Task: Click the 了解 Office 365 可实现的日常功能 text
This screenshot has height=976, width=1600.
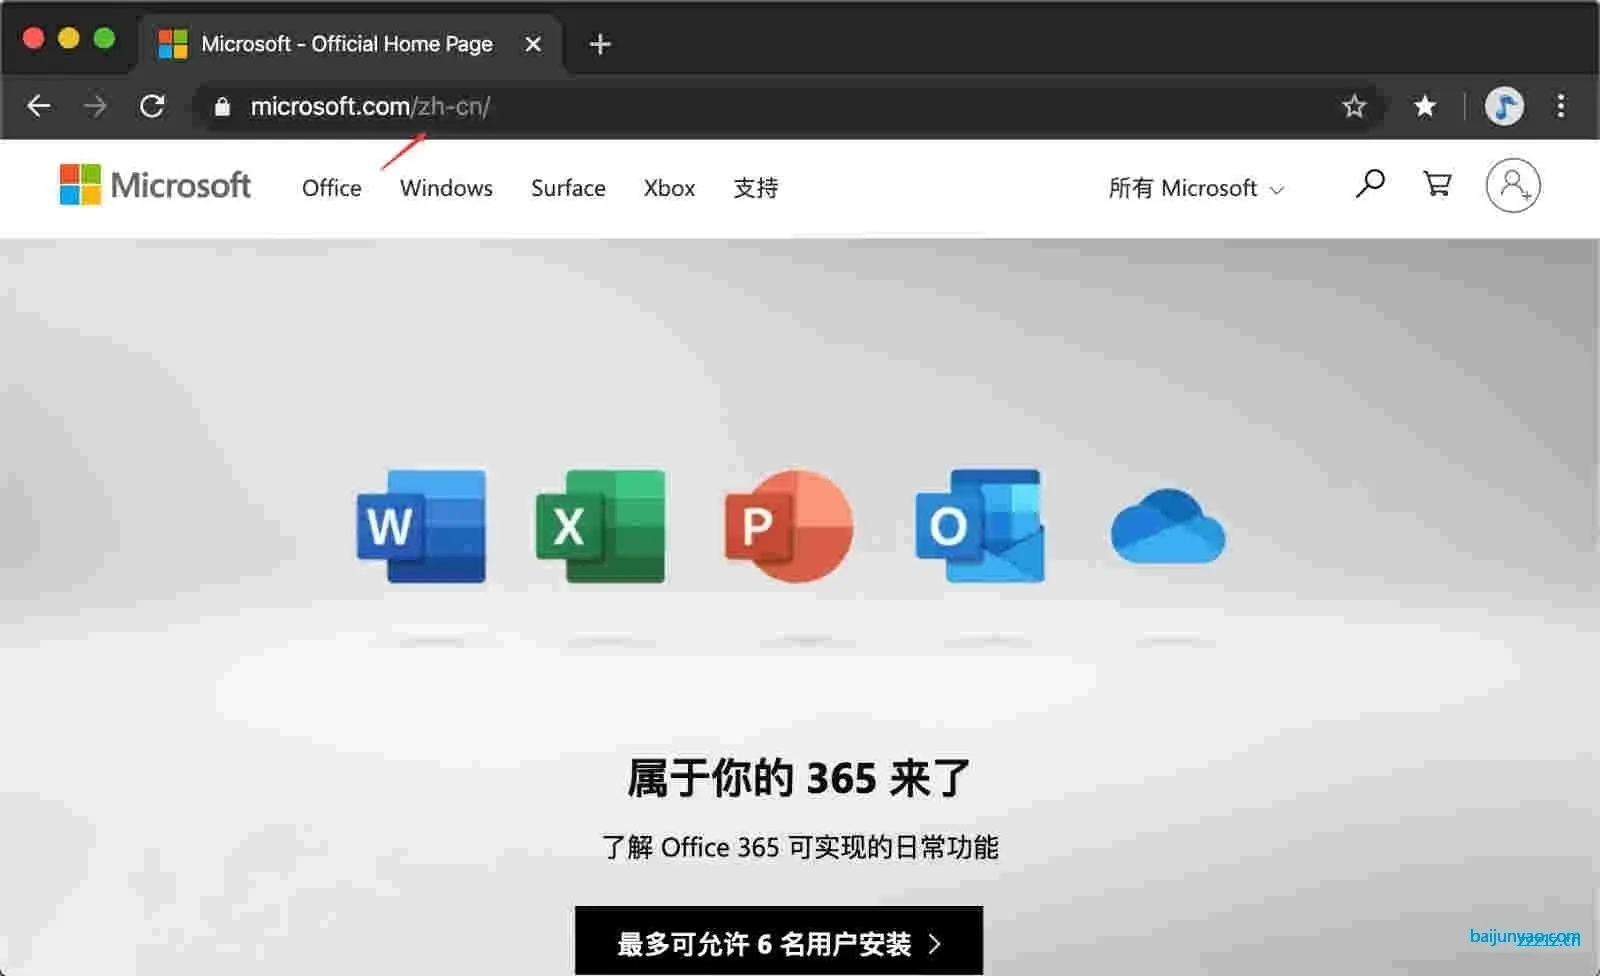Action: pyautogui.click(x=800, y=847)
